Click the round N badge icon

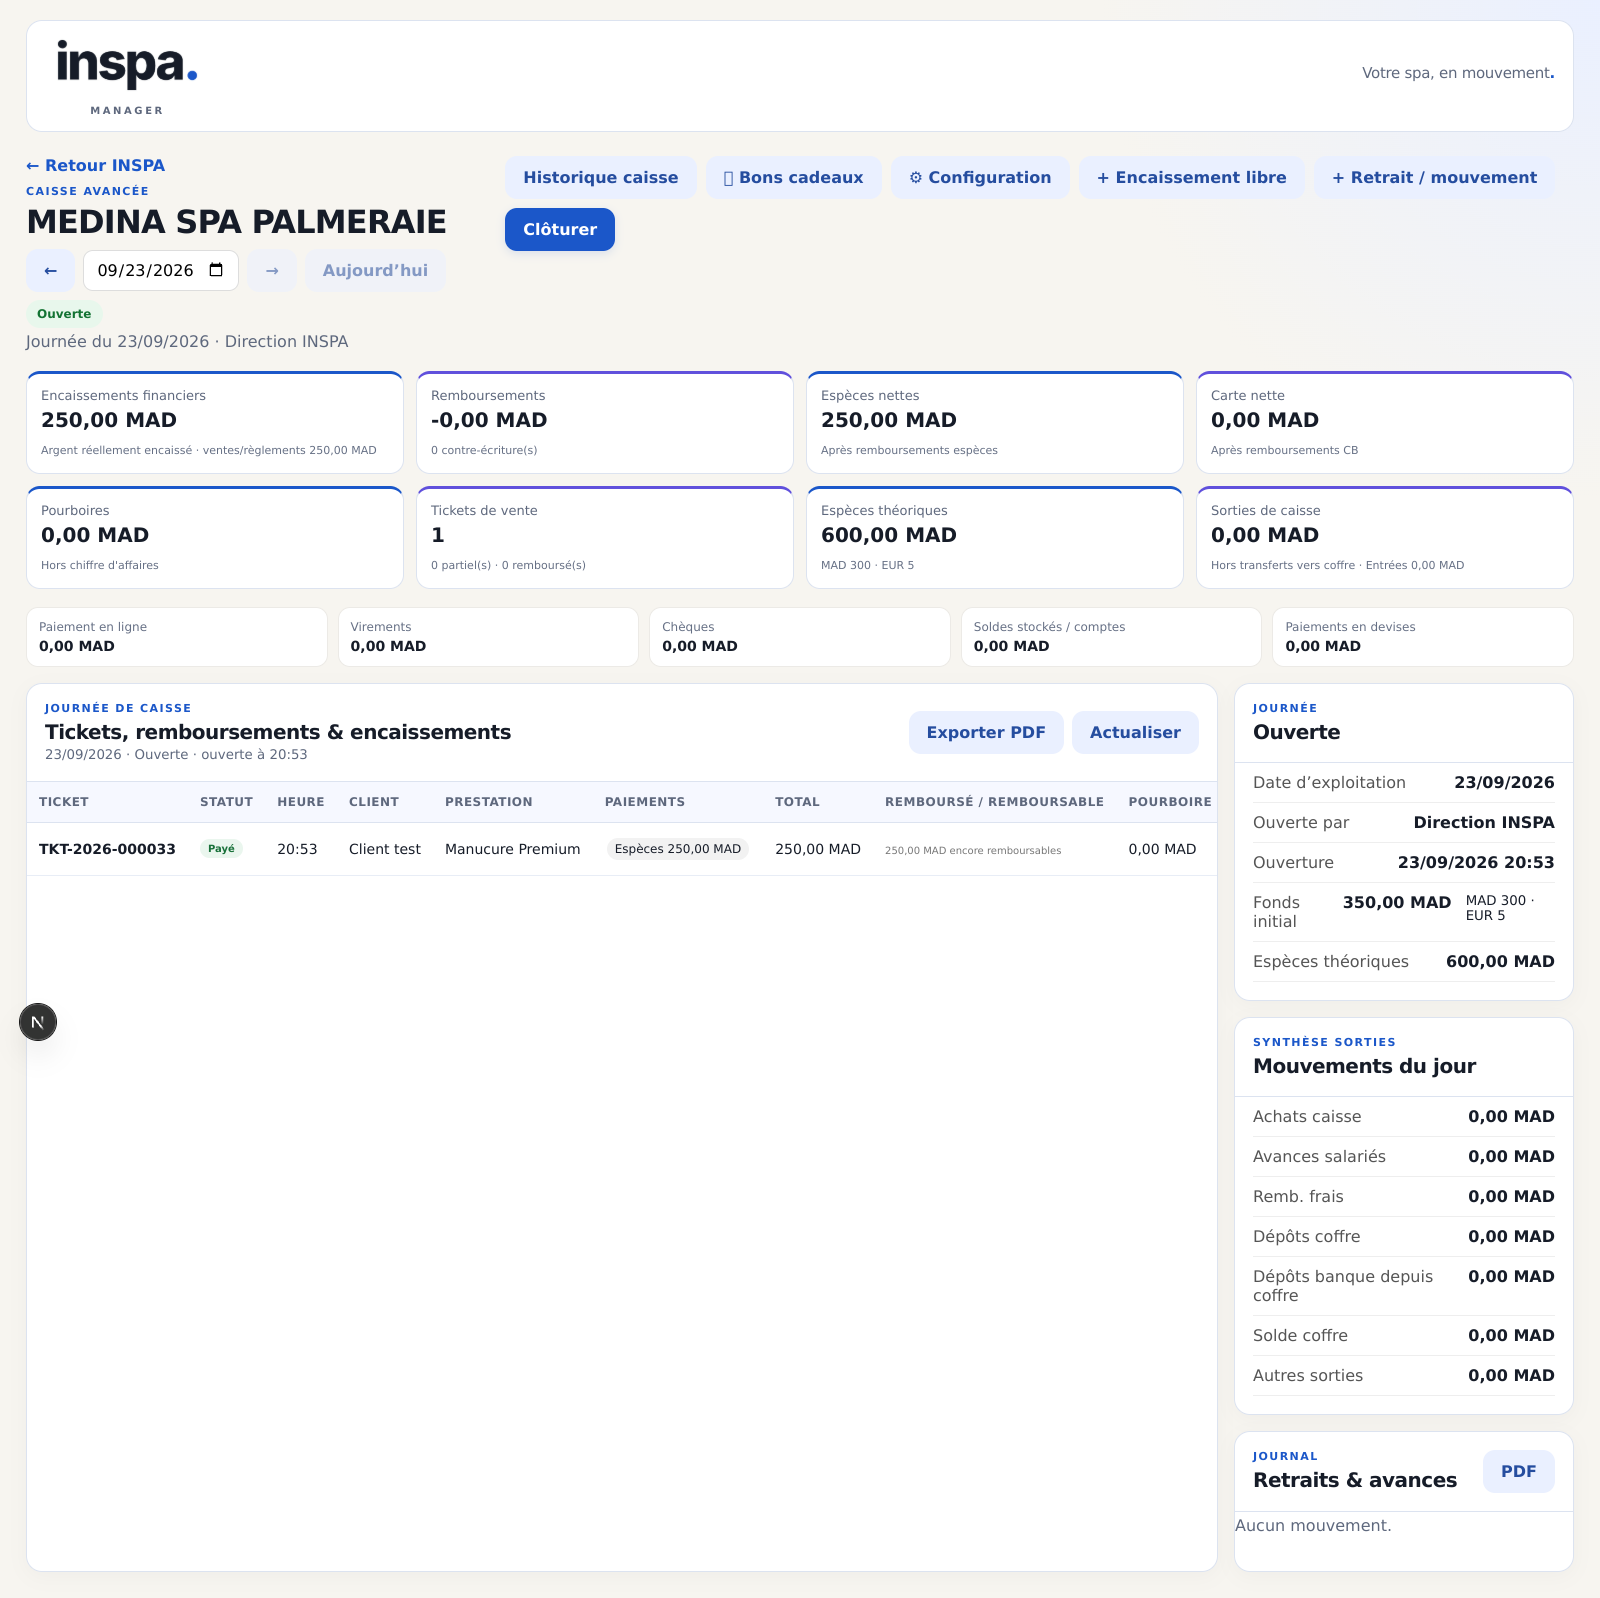tap(38, 1022)
